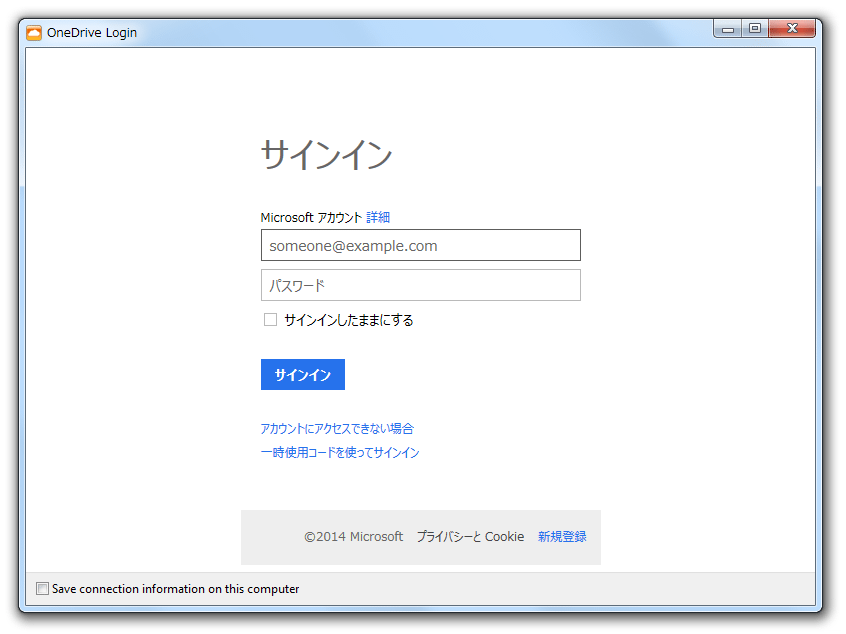Enable the サインインしたままにする checkbox
The image size is (846, 634).
click(x=270, y=320)
